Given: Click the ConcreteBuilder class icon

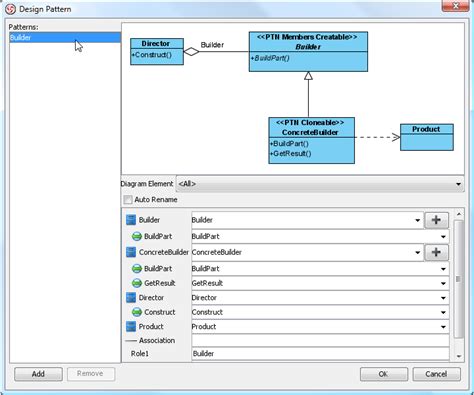Looking at the screenshot, I should click(131, 252).
